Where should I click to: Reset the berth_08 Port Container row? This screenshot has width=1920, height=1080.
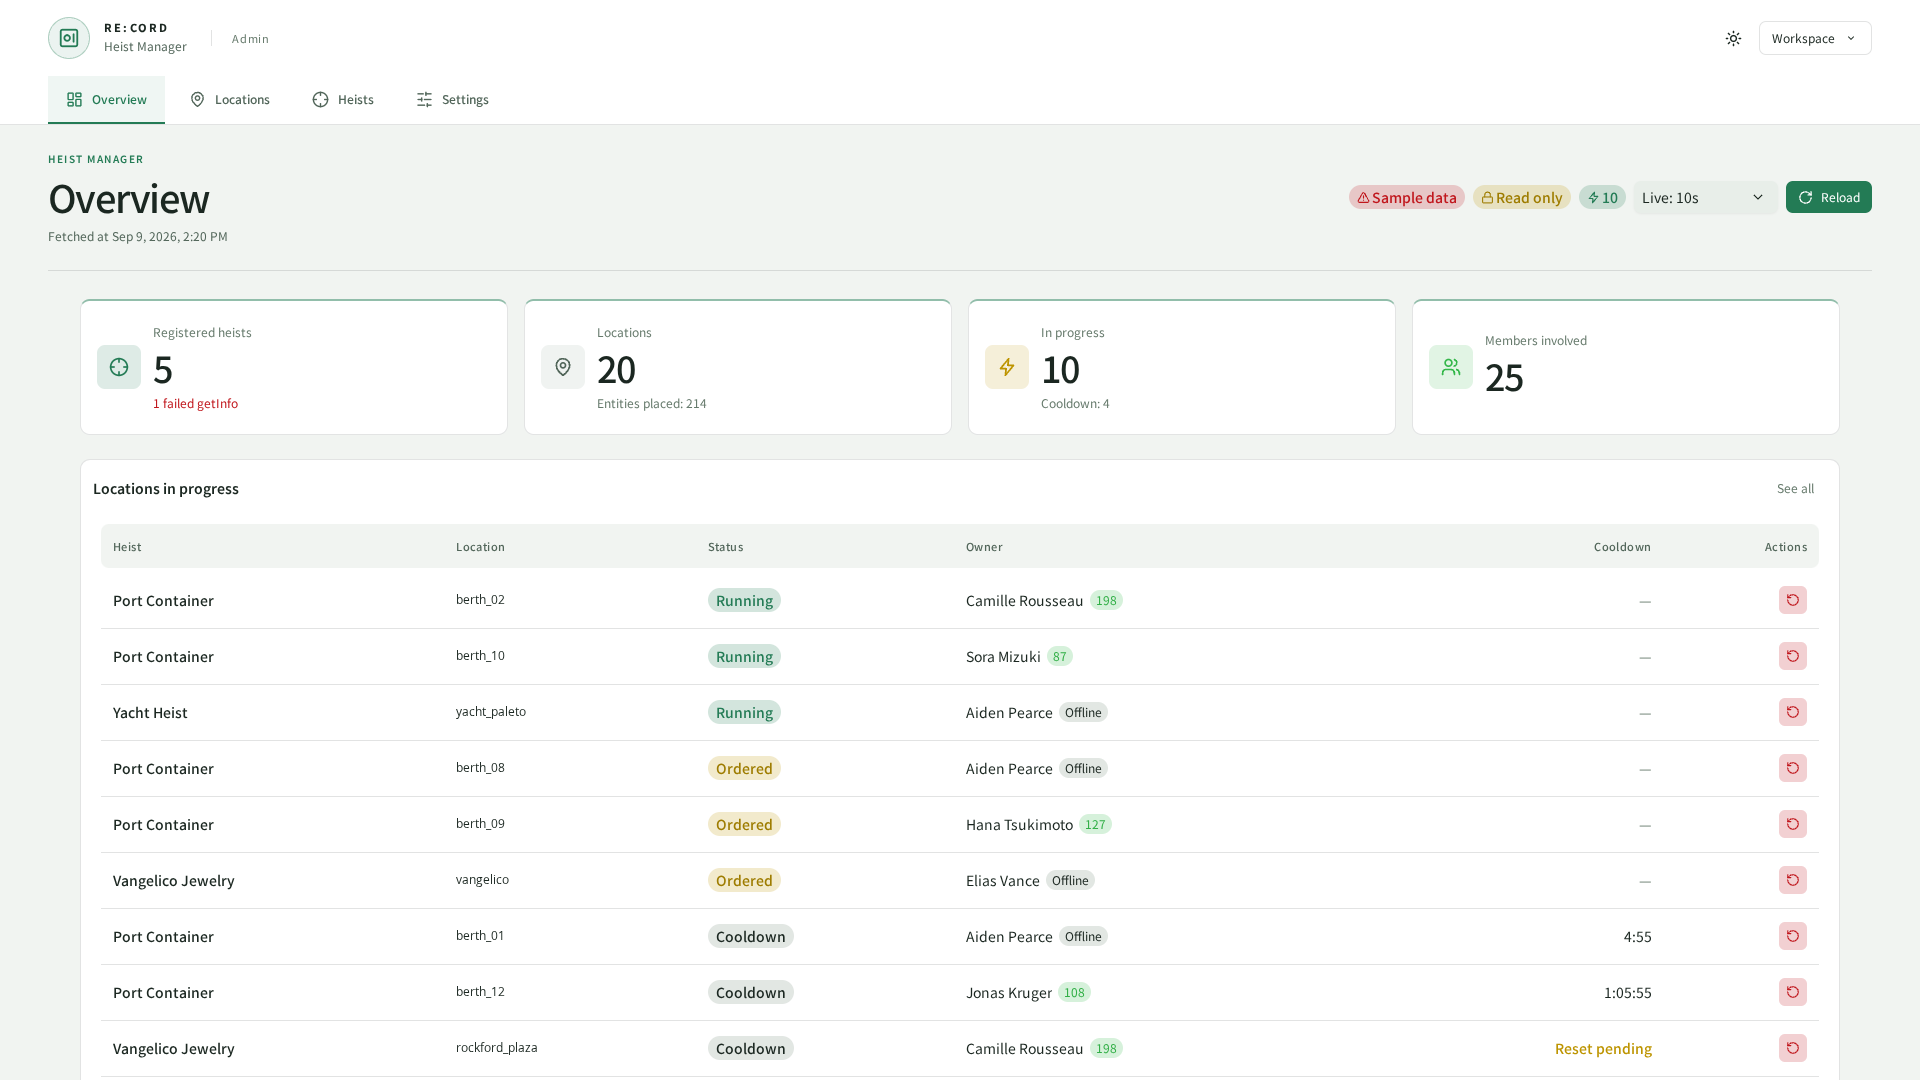point(1793,768)
